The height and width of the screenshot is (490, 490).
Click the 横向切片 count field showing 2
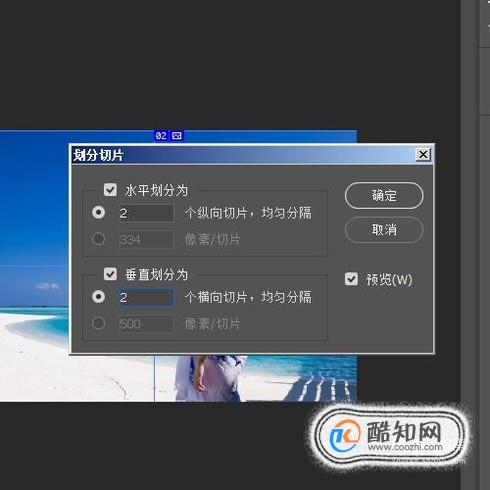146,297
